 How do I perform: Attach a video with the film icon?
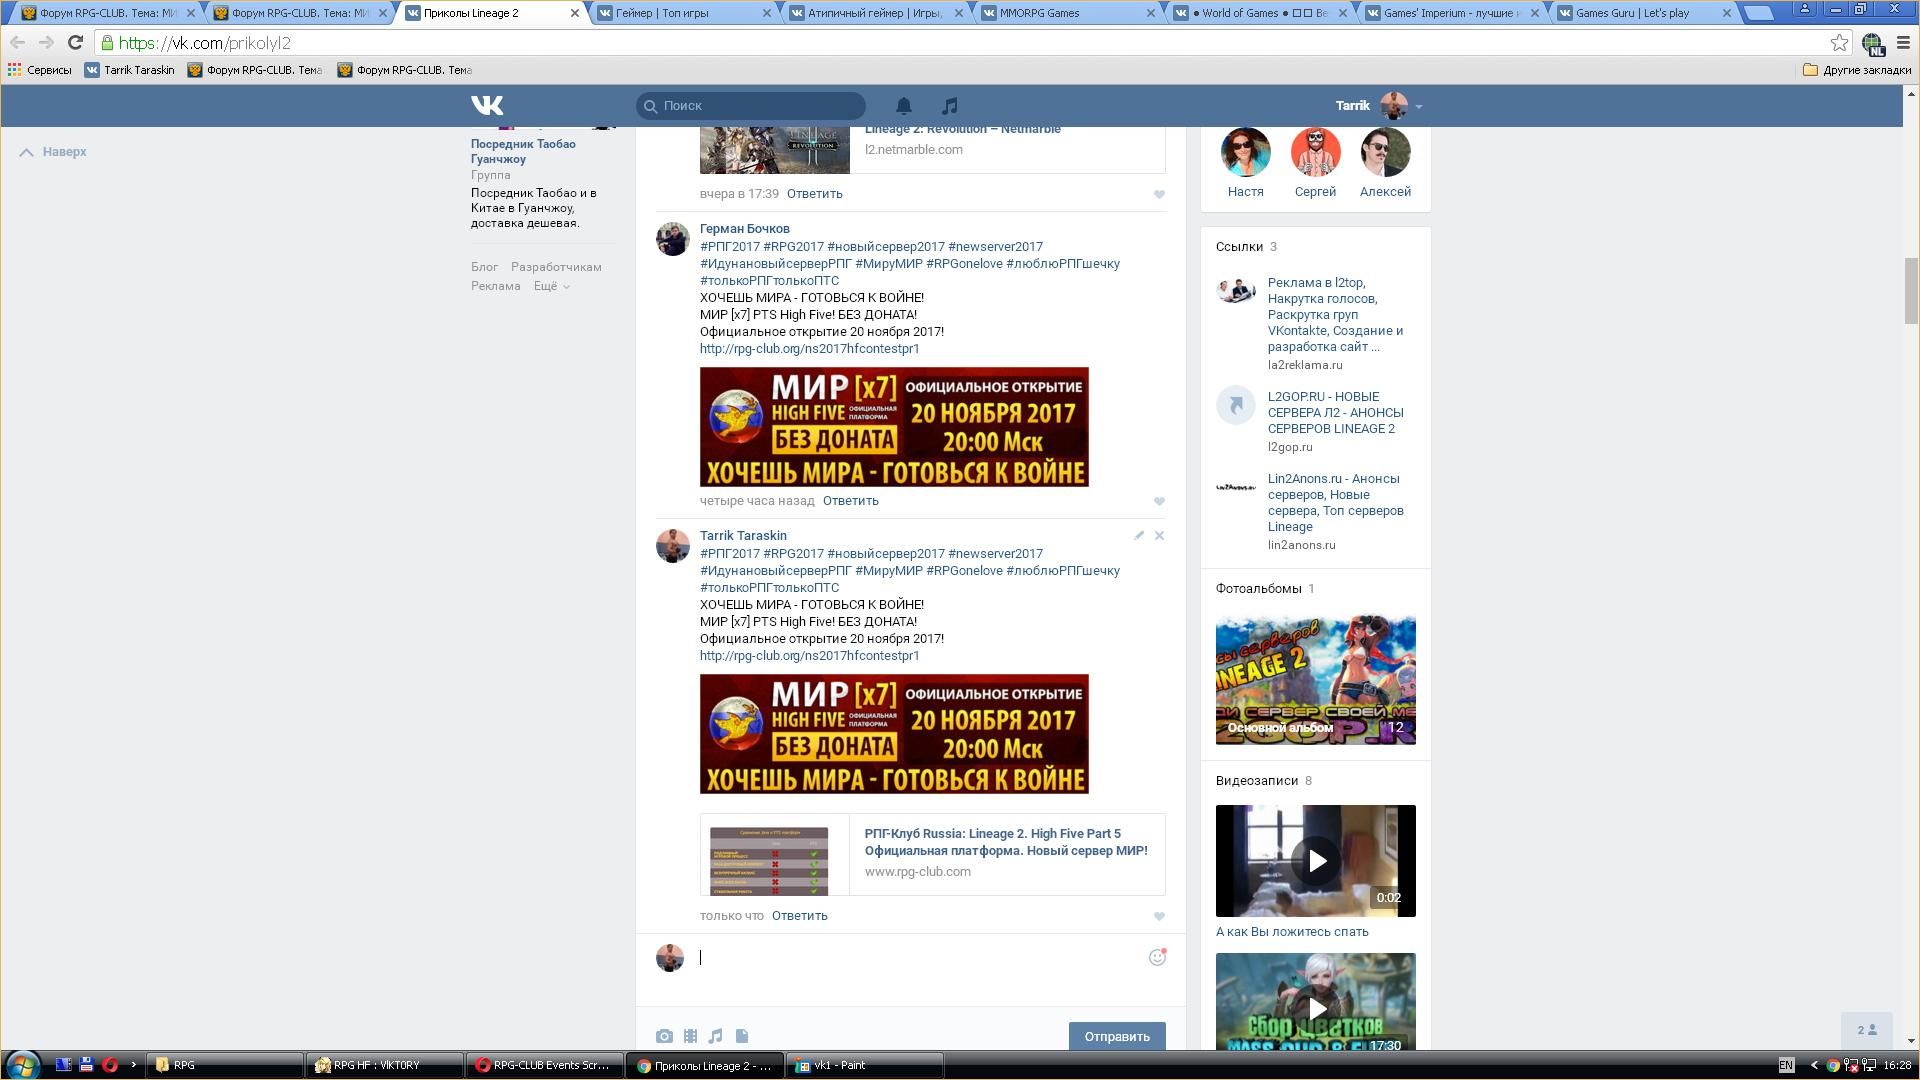click(x=690, y=1036)
